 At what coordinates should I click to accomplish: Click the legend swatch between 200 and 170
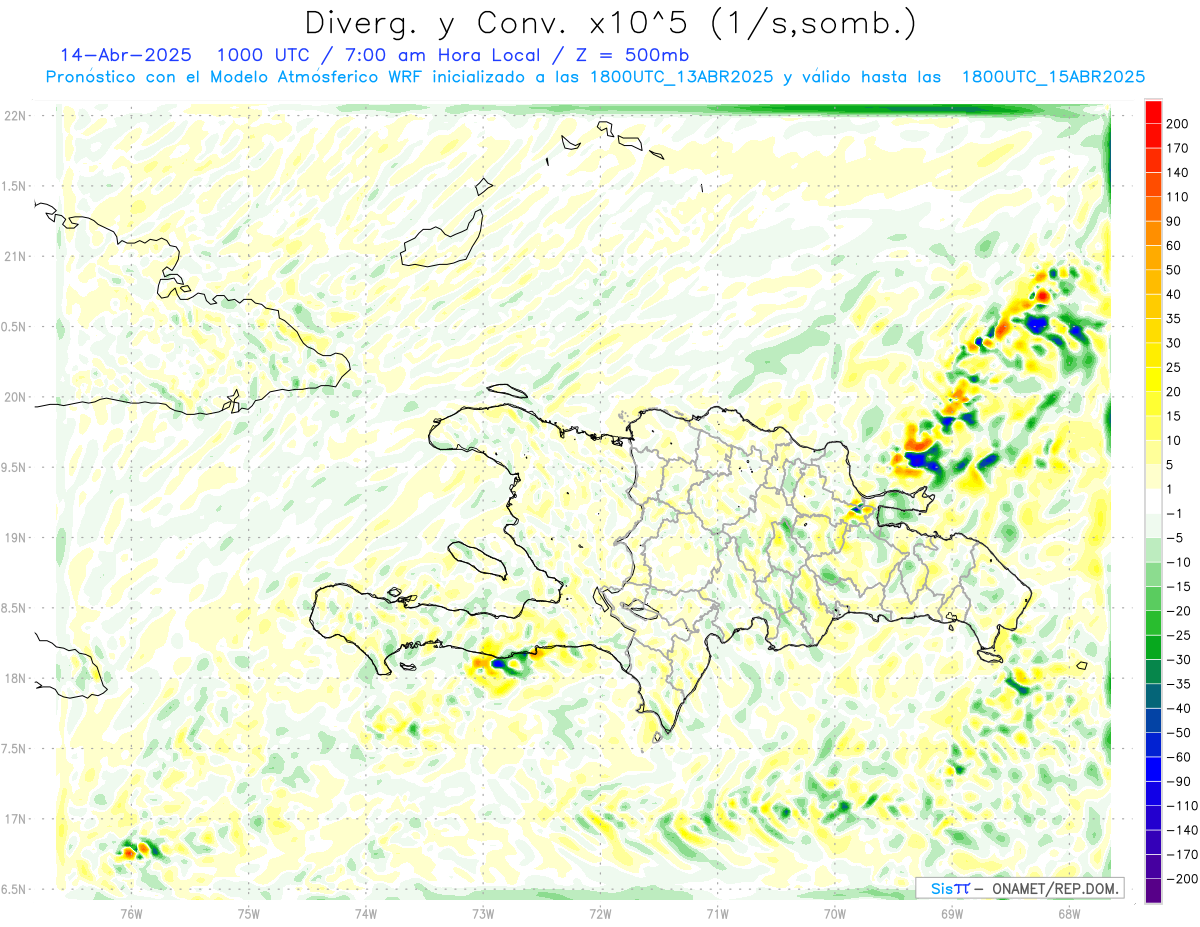point(1154,136)
